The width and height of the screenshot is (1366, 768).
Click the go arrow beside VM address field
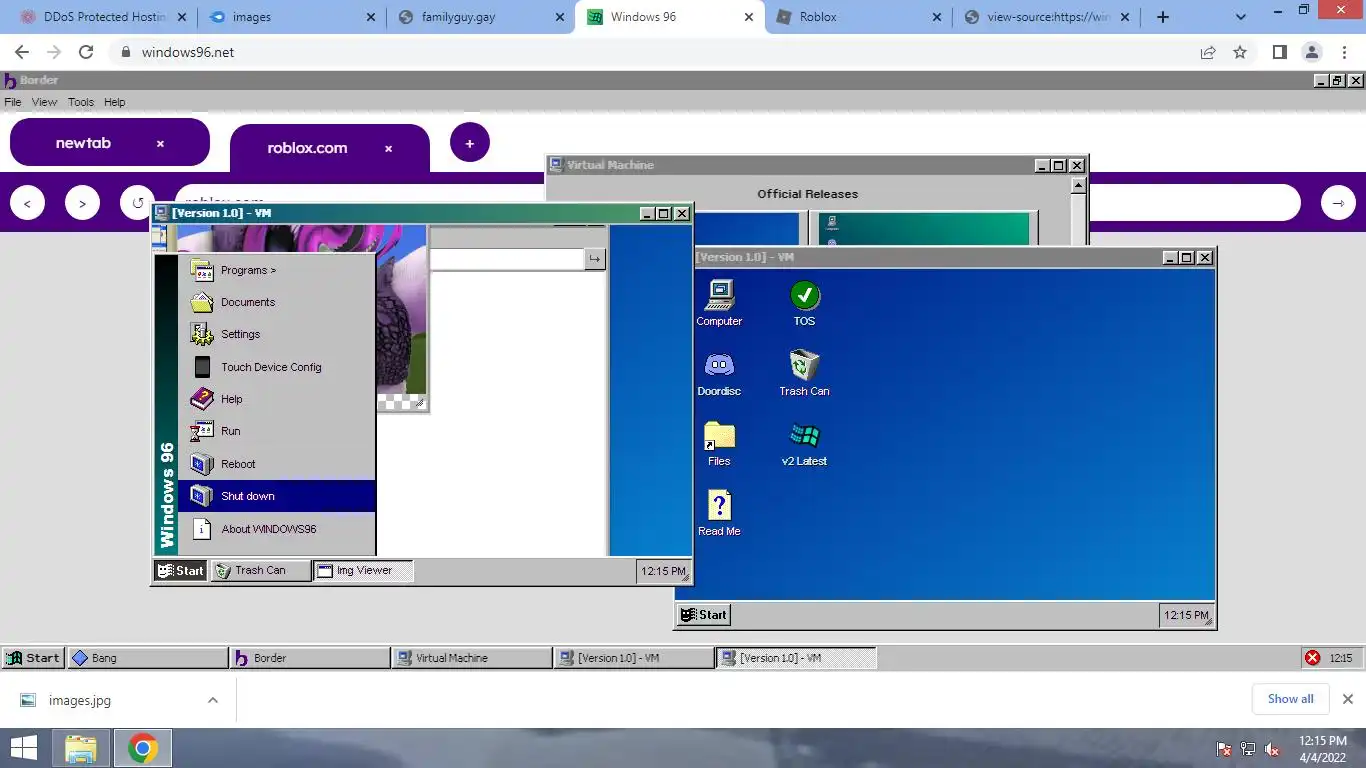click(x=595, y=260)
